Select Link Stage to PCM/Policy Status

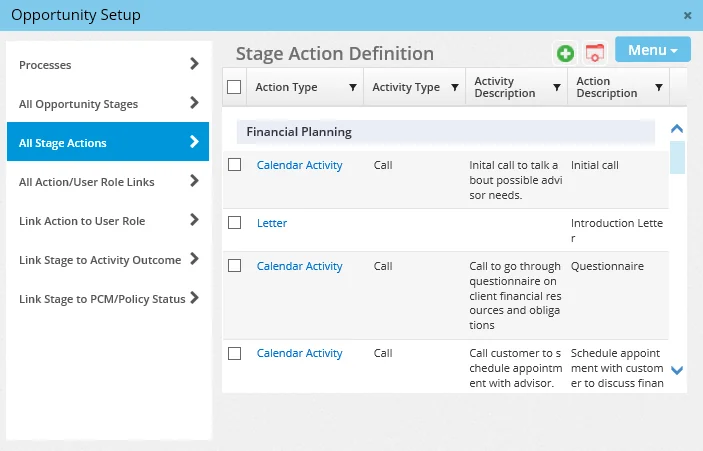(108, 299)
